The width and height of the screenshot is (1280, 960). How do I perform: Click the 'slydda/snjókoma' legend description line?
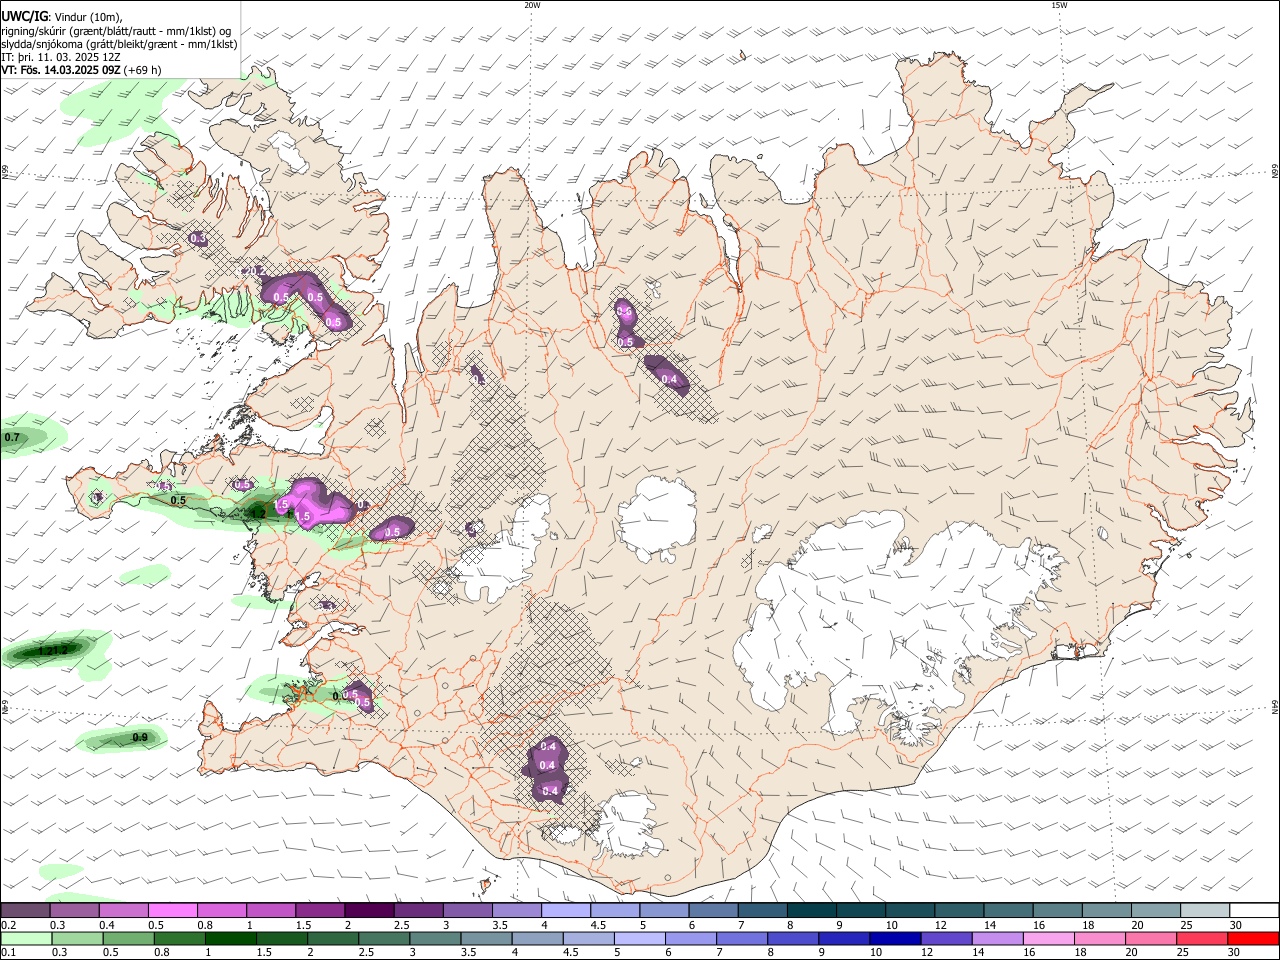(x=119, y=44)
